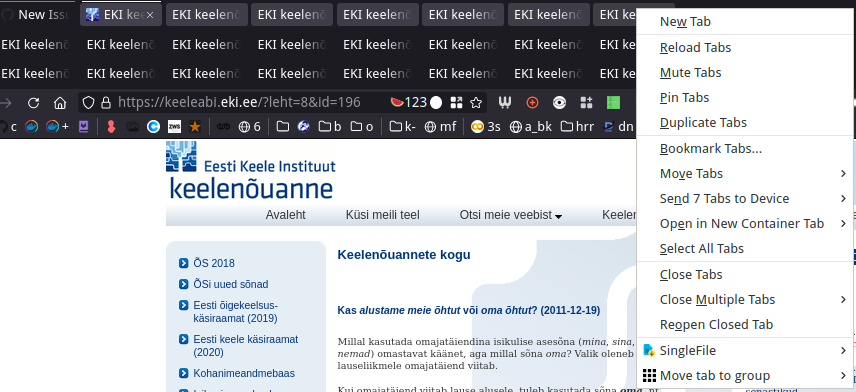856x392 pixels.
Task: Select Reload Tabs in context menu
Action: pyautogui.click(x=746, y=47)
